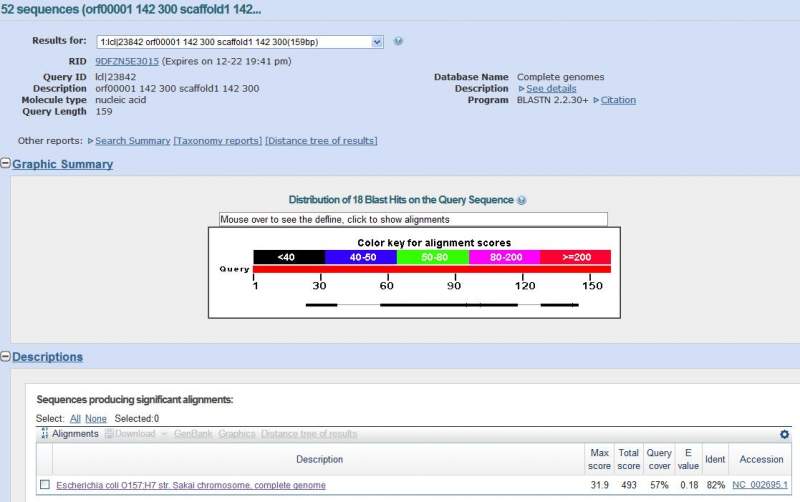This screenshot has width=800, height=502.
Task: Collapse Descriptions section with minus icon
Action: [5, 357]
